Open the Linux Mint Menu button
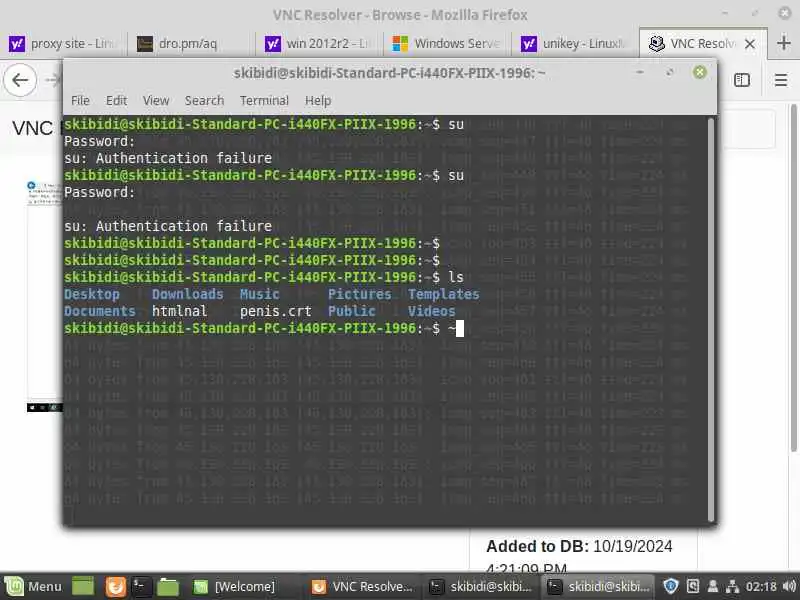This screenshot has width=800, height=600. (x=34, y=587)
